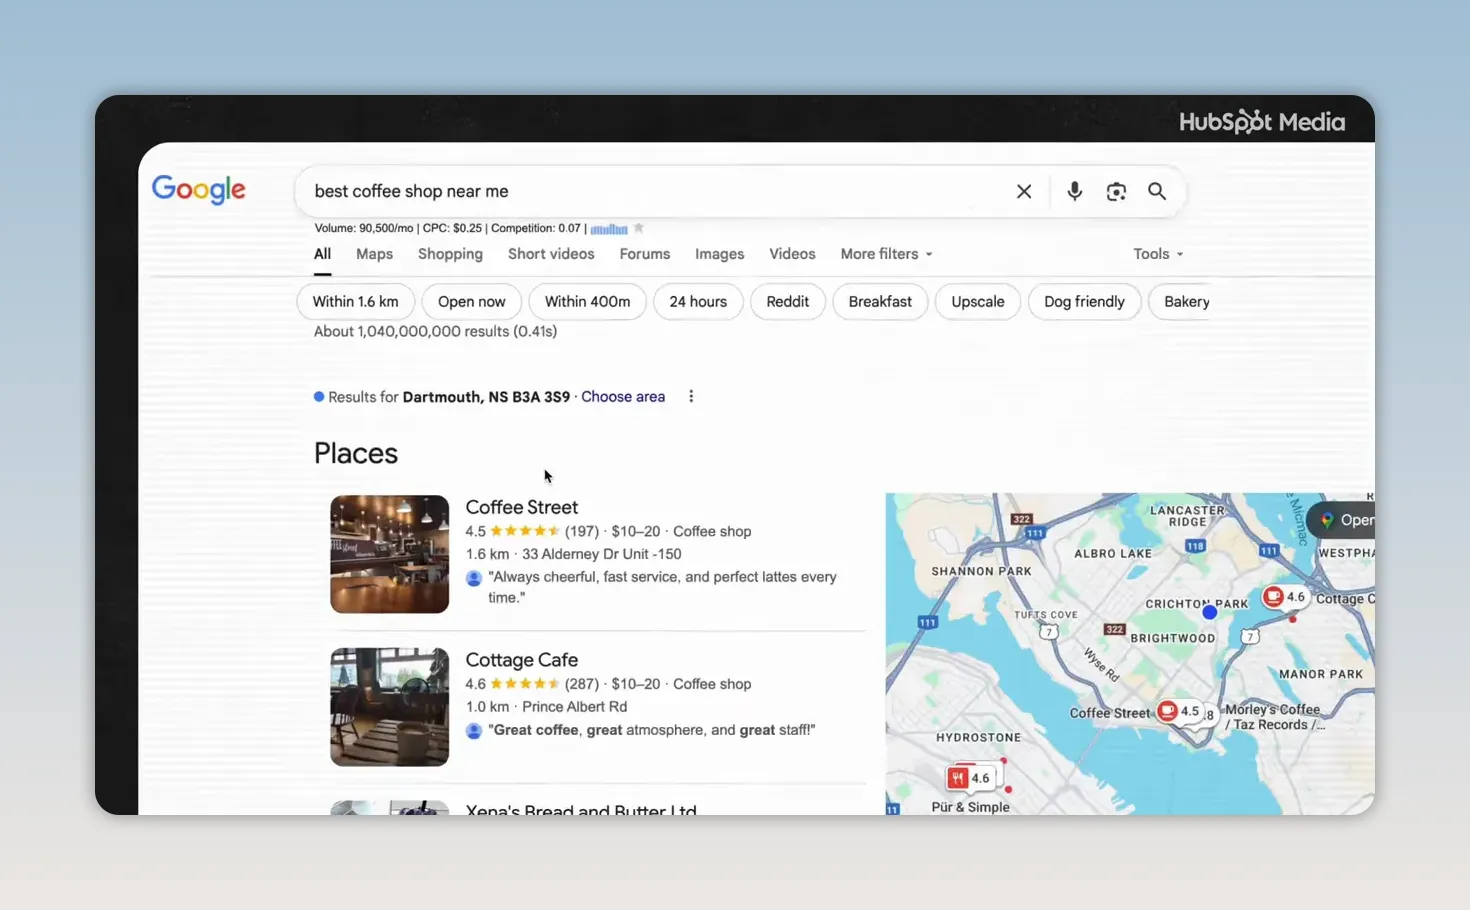
Task: Open the Short videos tab
Action: click(x=551, y=254)
